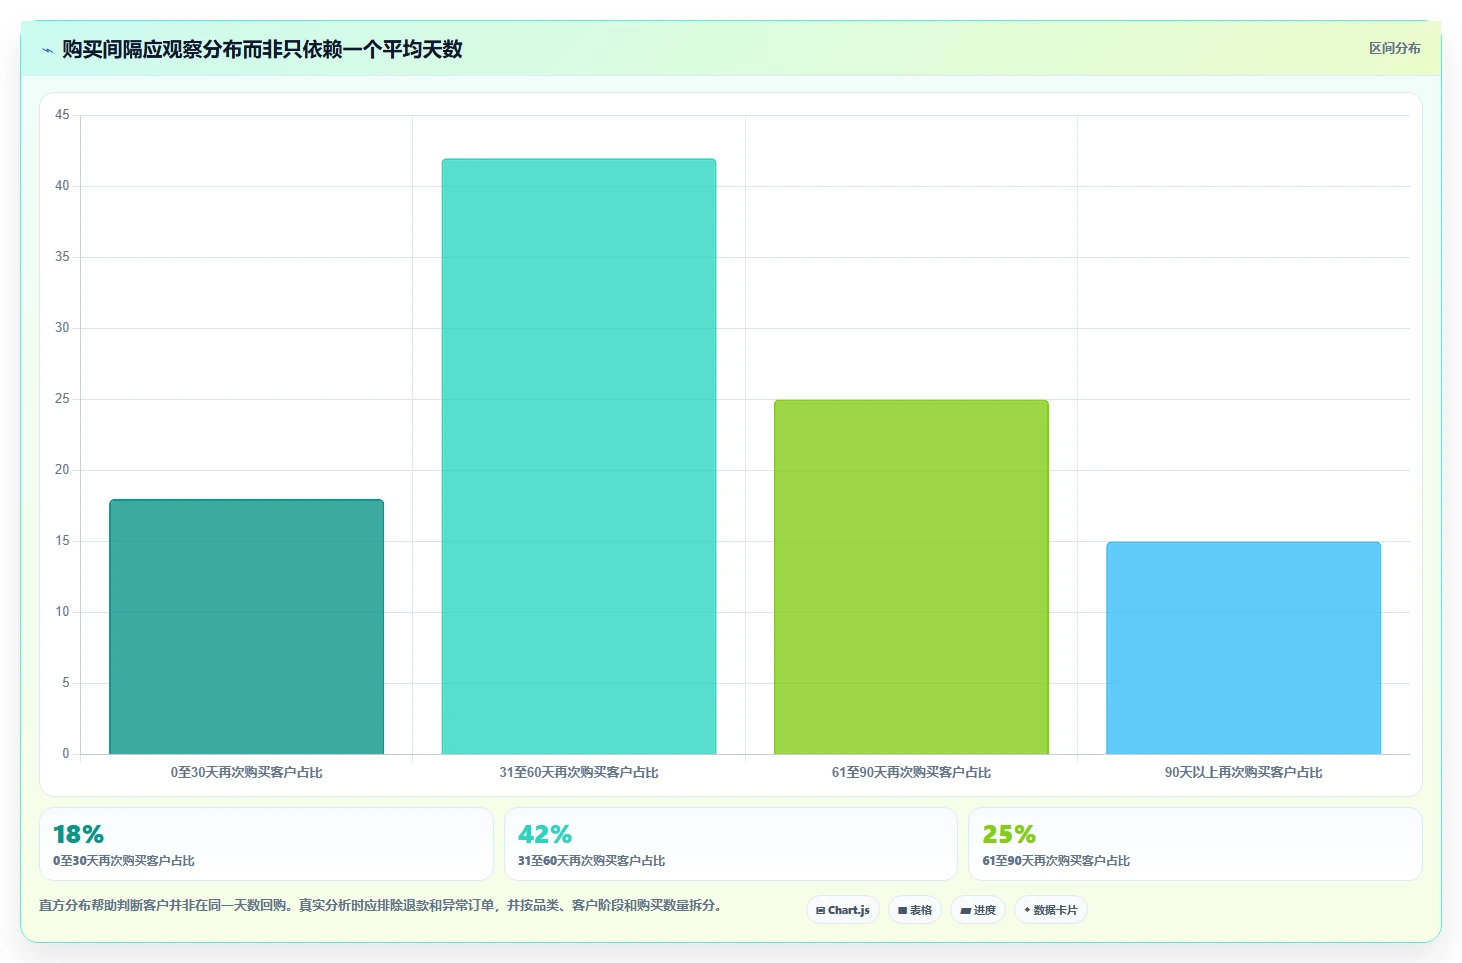This screenshot has height=963, width=1462.
Task: Click the dark teal 0至30天 bar
Action: [247, 627]
